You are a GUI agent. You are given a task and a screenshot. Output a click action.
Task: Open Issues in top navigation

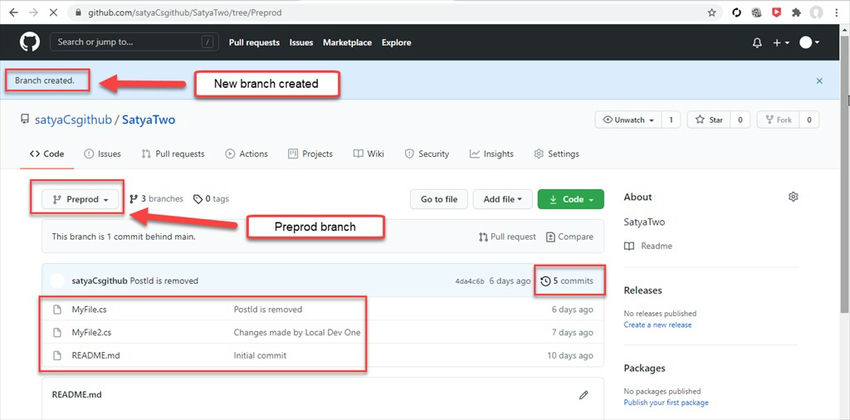pos(301,42)
